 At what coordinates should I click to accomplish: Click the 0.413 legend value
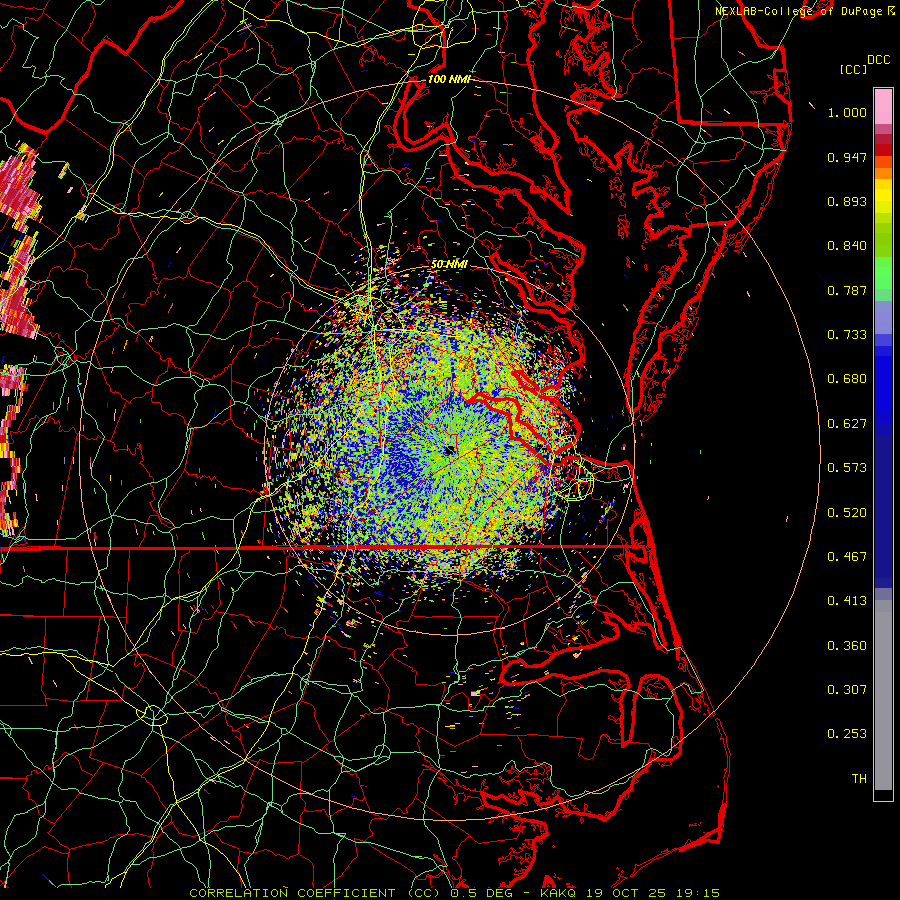[x=847, y=601]
